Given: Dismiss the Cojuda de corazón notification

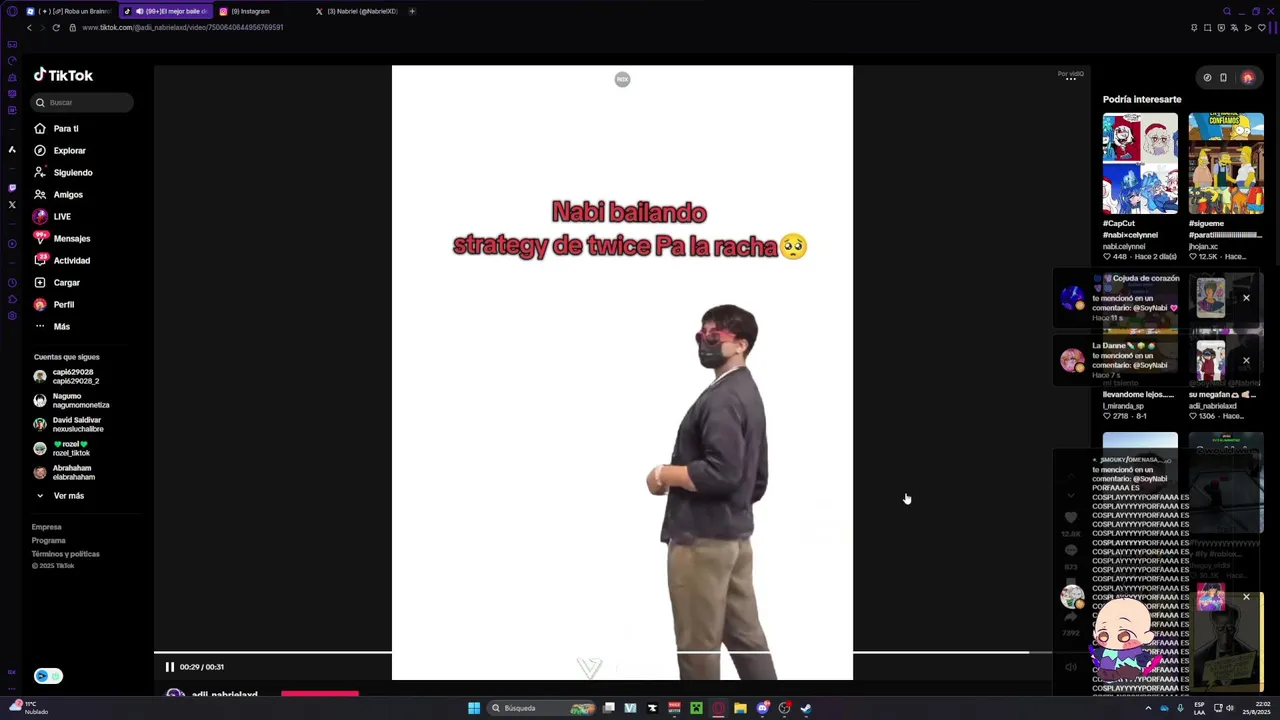Looking at the screenshot, I should (1246, 298).
